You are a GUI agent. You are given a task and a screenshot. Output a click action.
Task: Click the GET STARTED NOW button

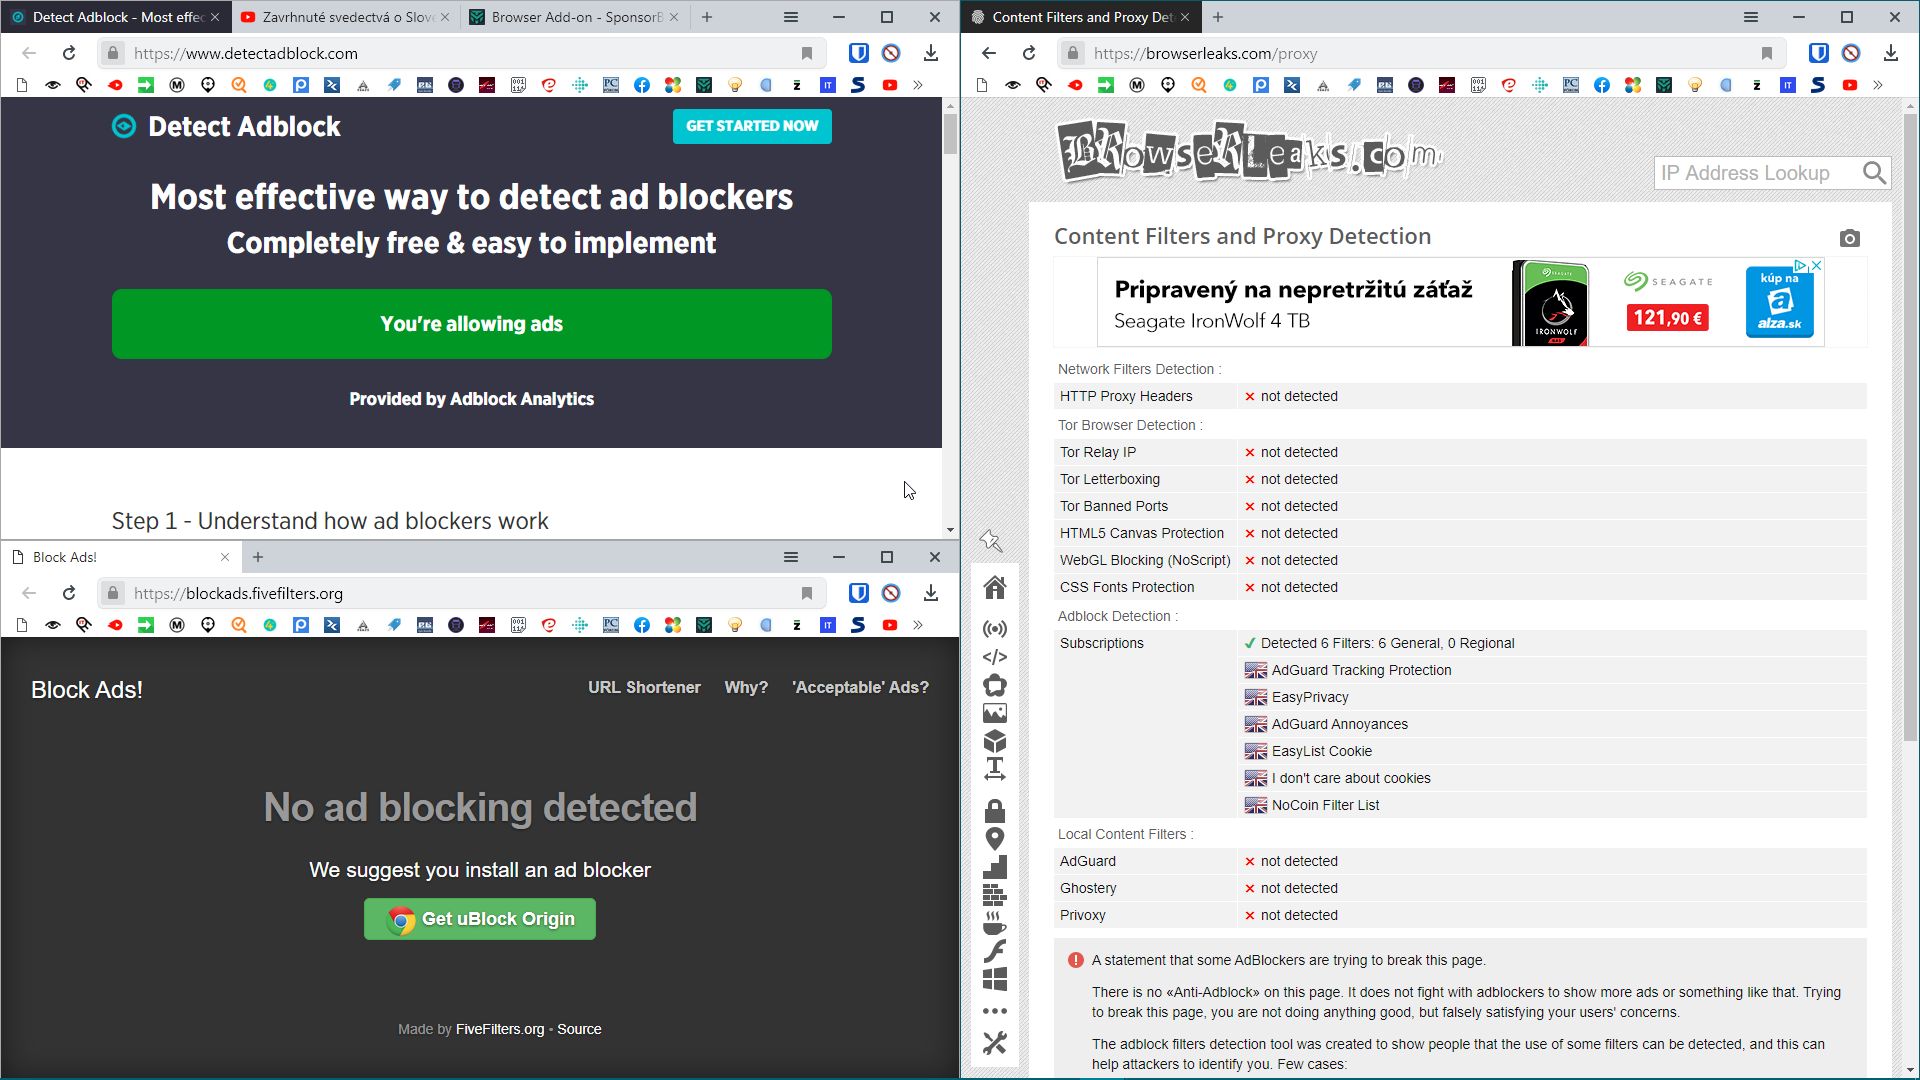tap(752, 126)
